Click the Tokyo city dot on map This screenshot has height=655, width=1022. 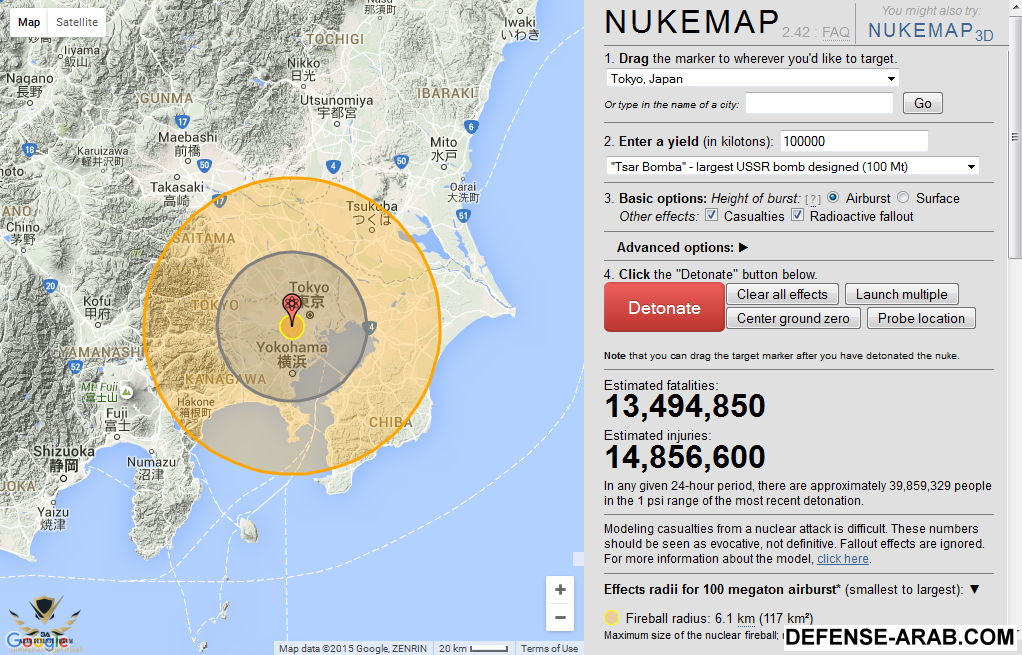click(310, 315)
